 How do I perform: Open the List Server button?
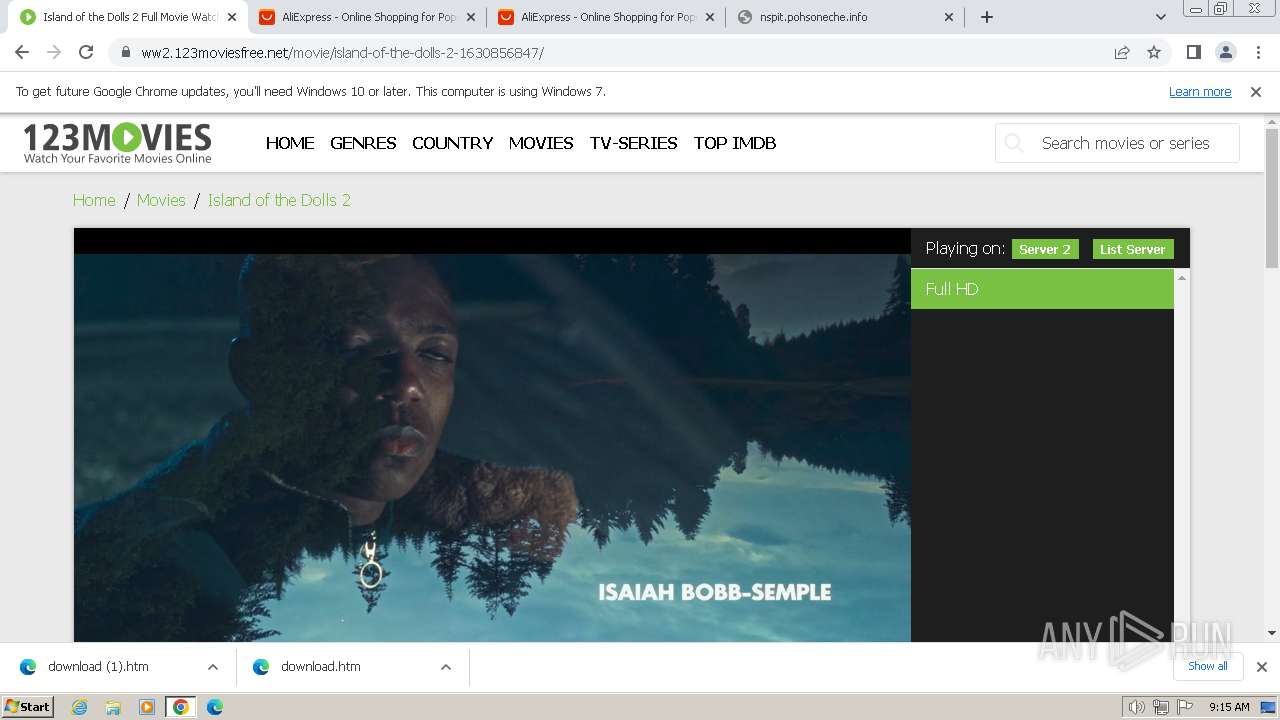point(1133,249)
